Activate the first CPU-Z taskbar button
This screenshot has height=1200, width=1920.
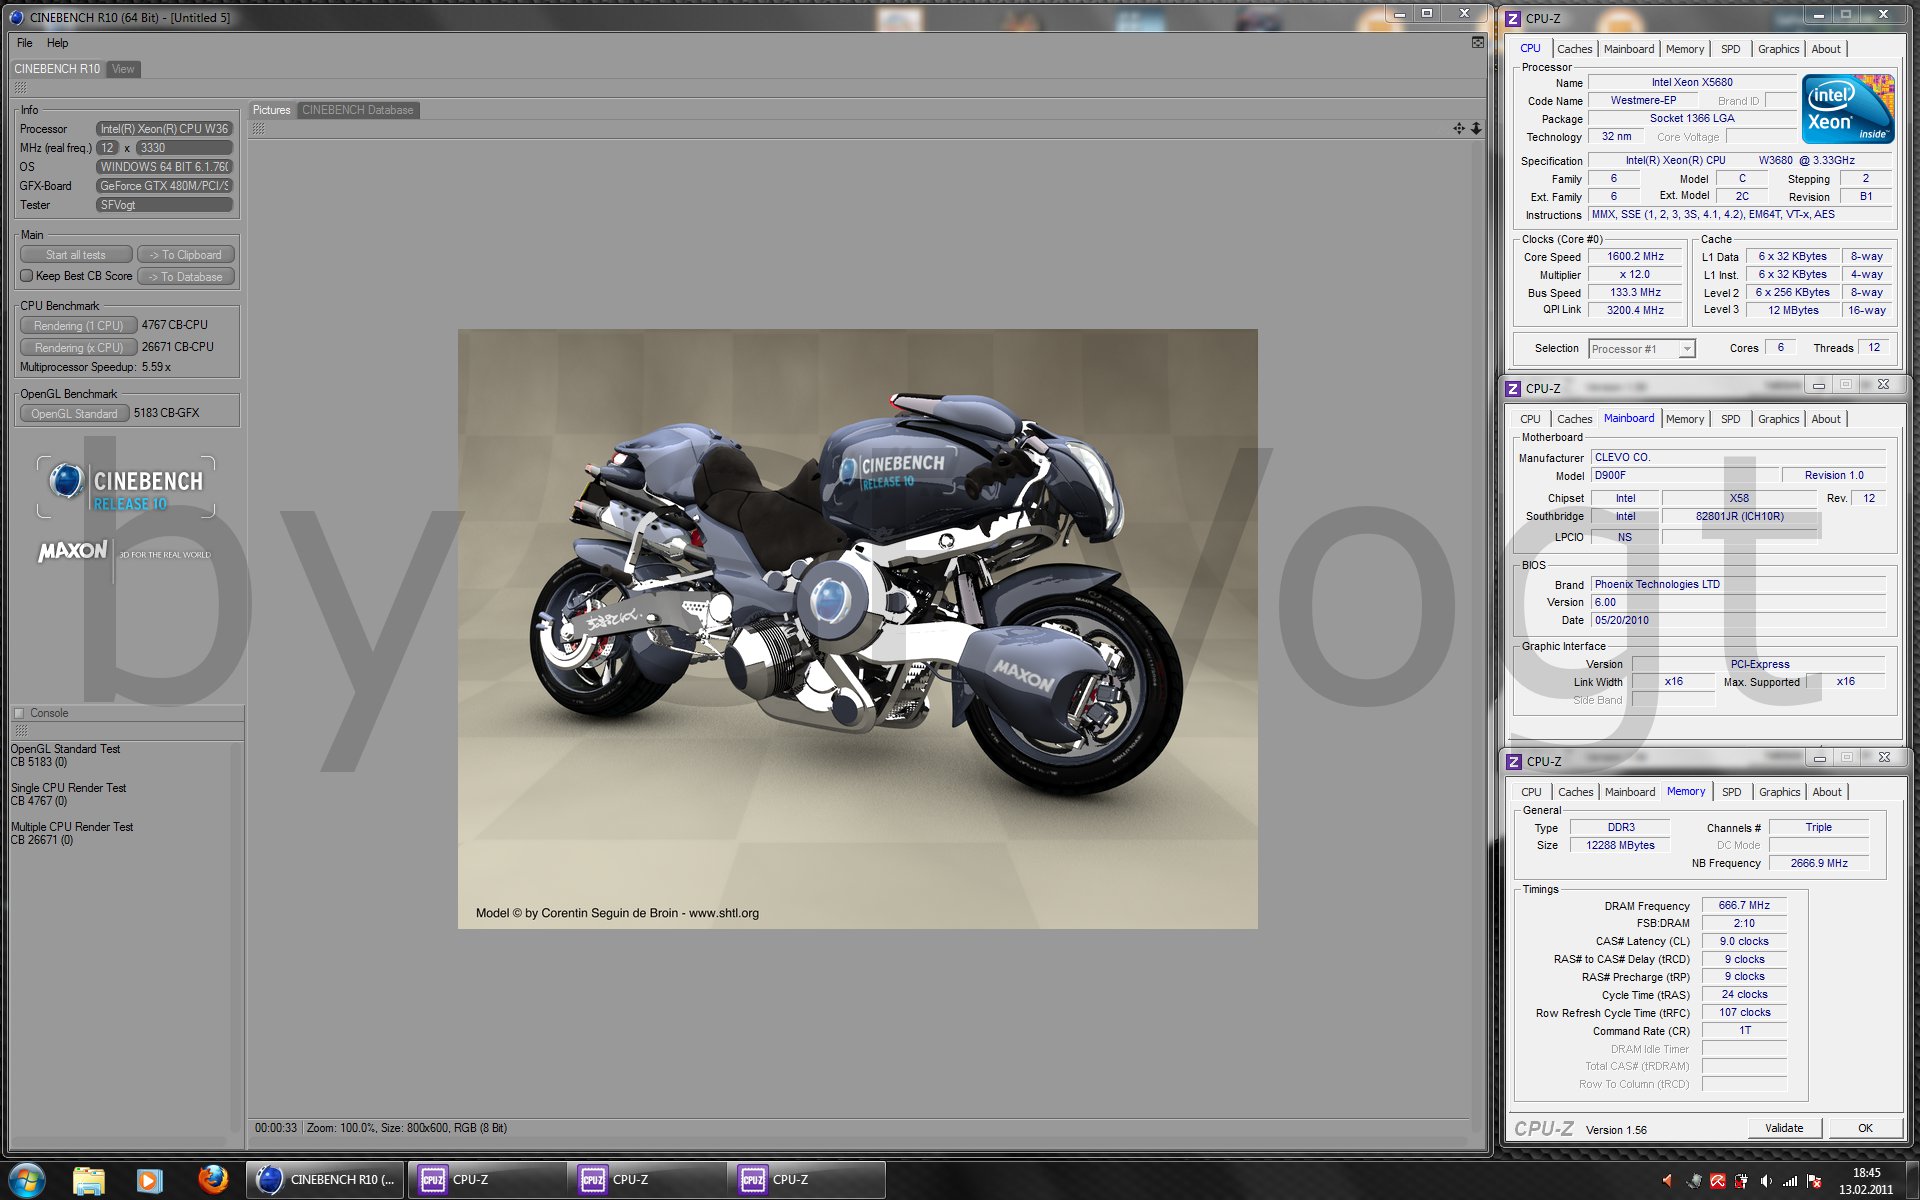(x=485, y=1180)
